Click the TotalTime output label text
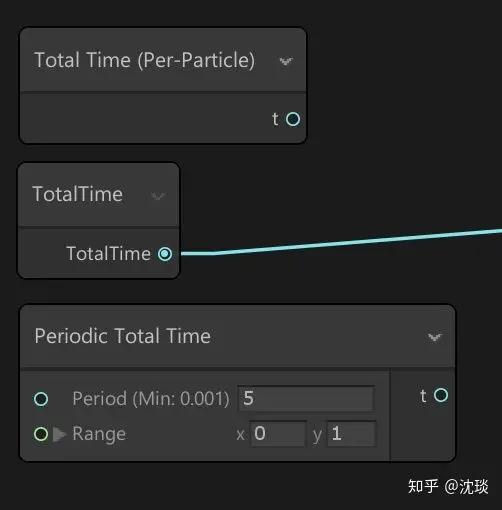The height and width of the screenshot is (510, 502). click(x=109, y=254)
